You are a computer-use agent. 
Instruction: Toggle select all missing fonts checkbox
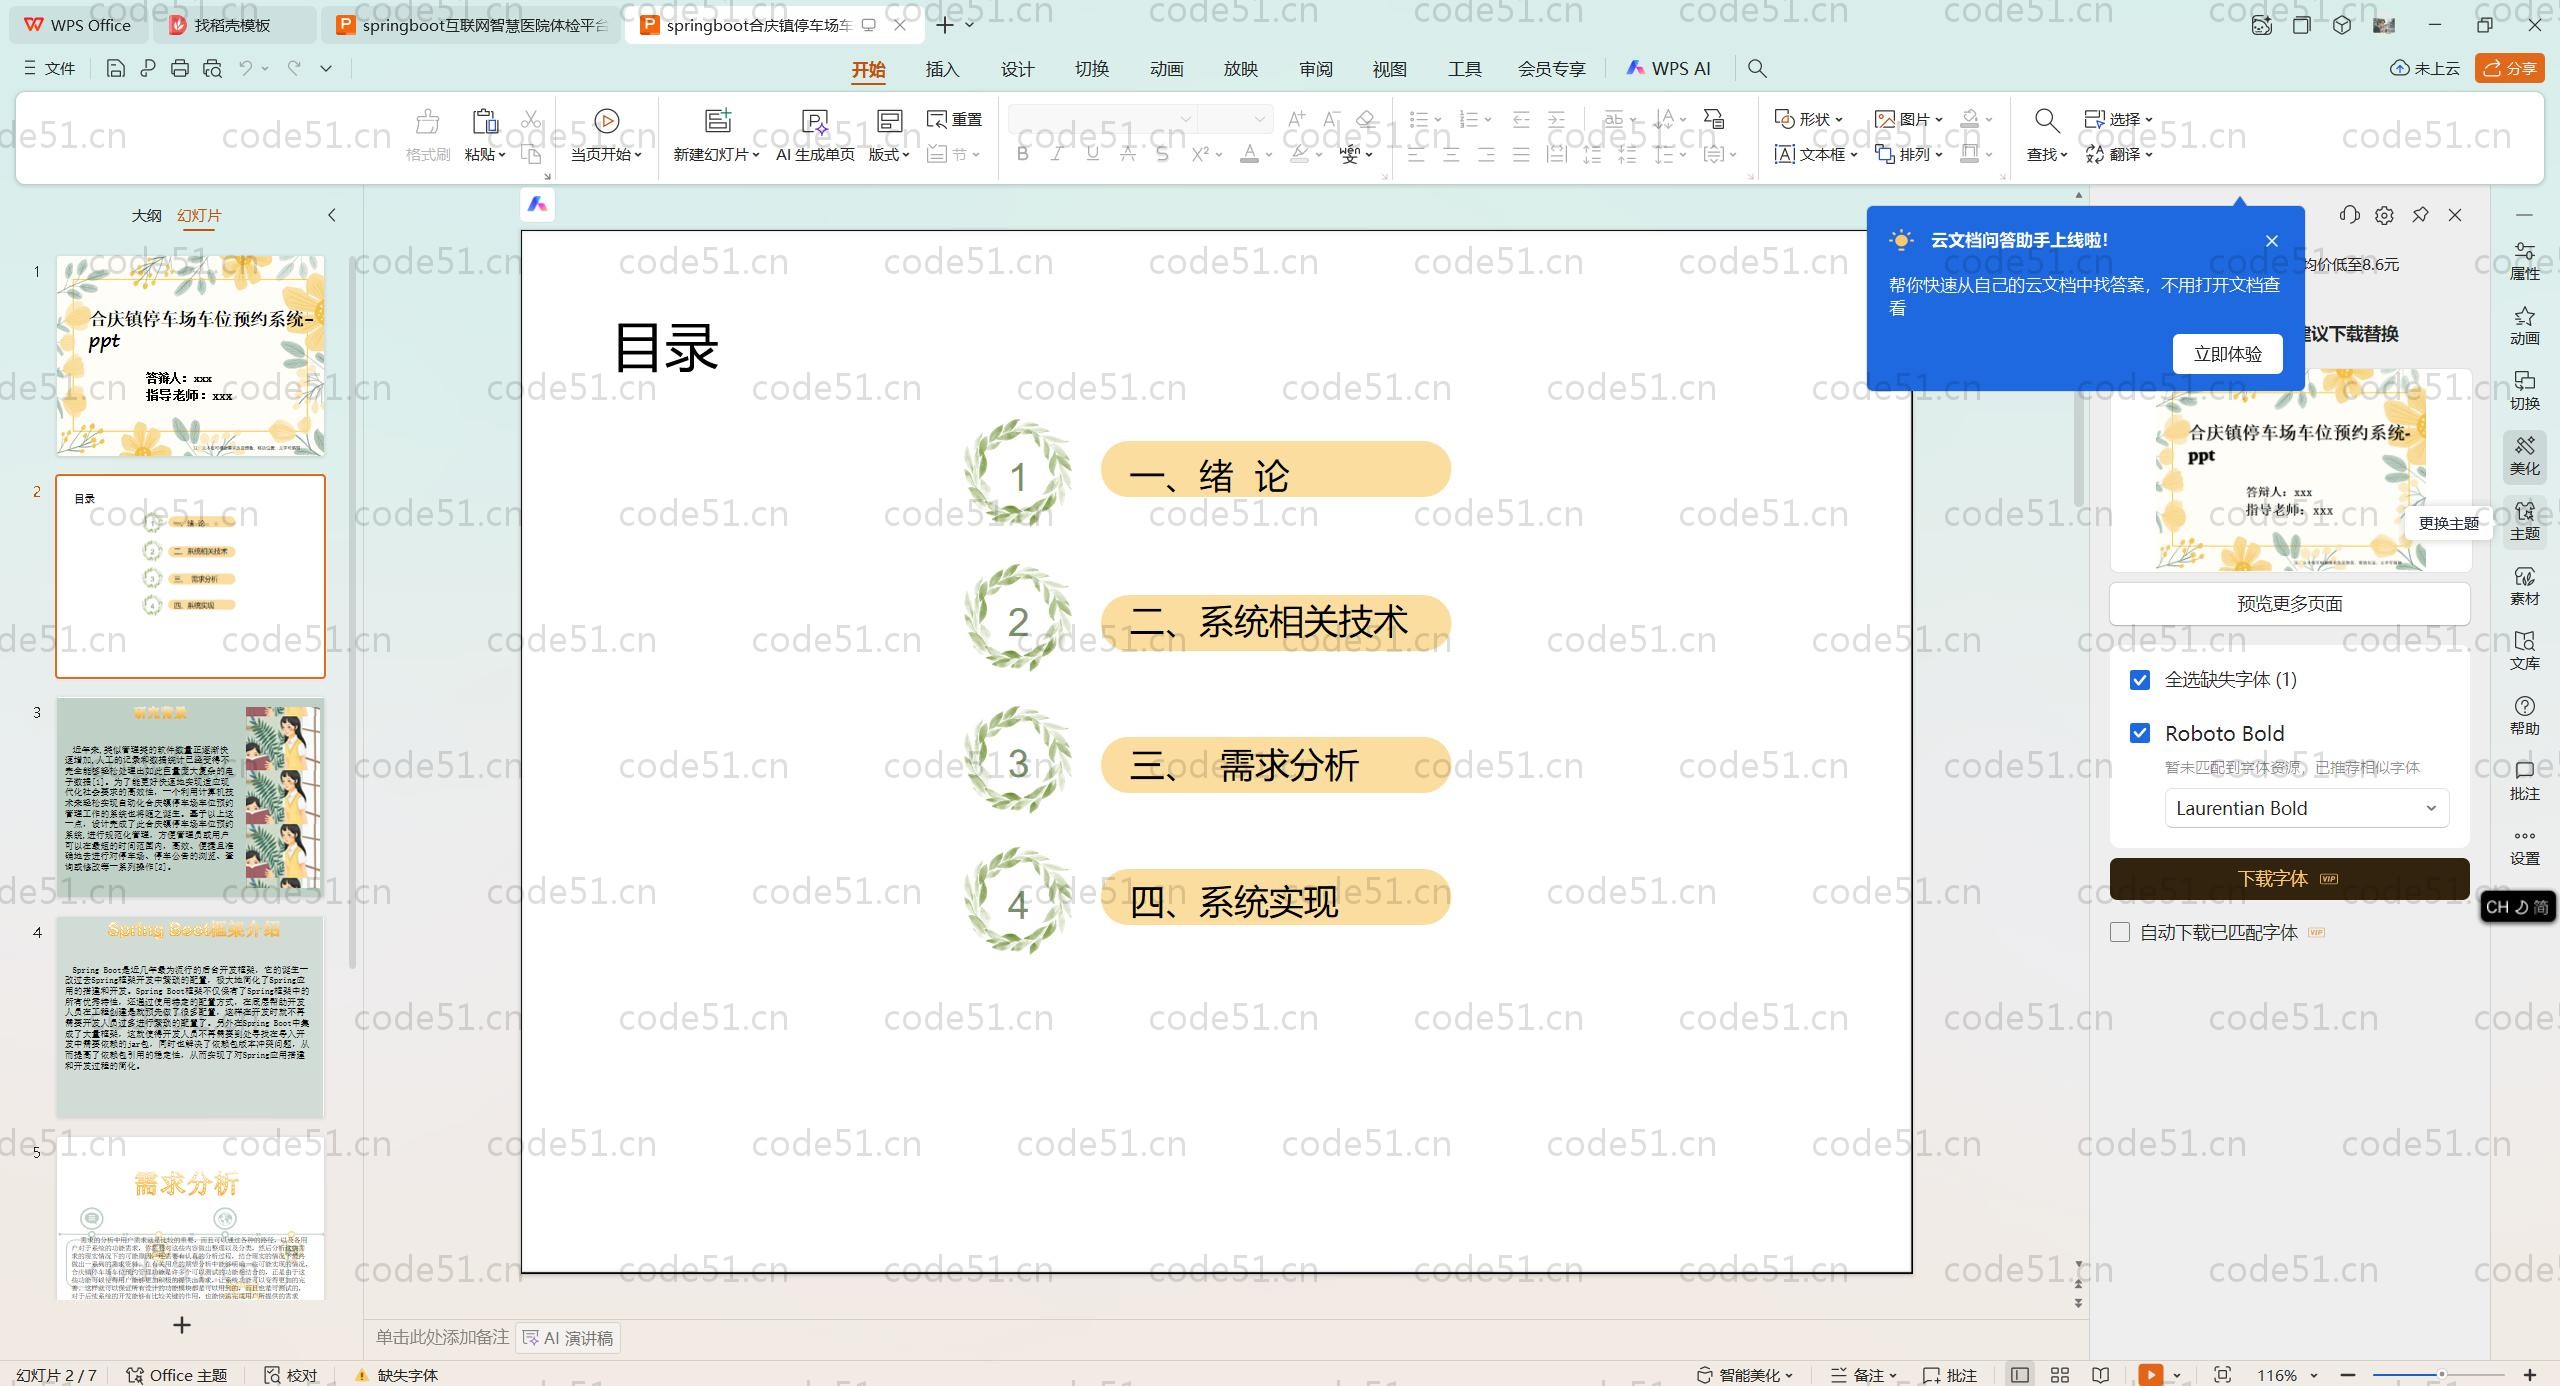[2140, 680]
